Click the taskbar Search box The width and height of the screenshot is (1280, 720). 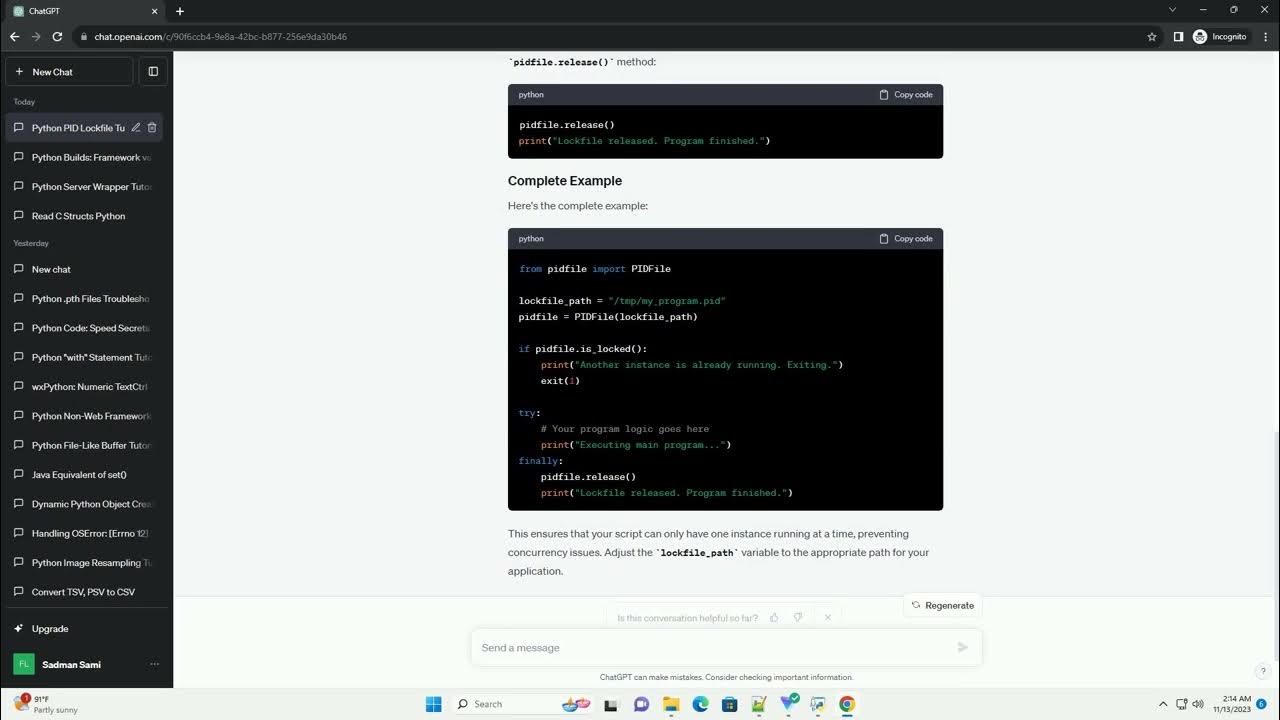click(521, 704)
